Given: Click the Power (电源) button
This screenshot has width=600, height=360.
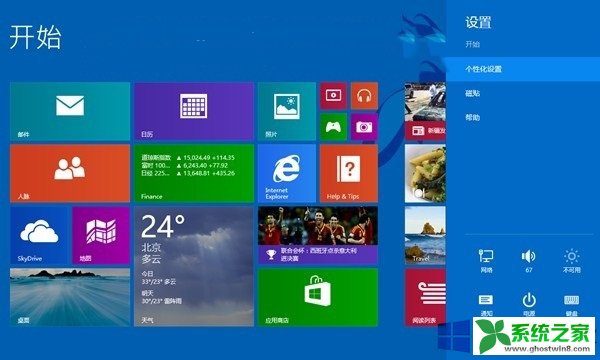Looking at the screenshot, I should point(529,305).
